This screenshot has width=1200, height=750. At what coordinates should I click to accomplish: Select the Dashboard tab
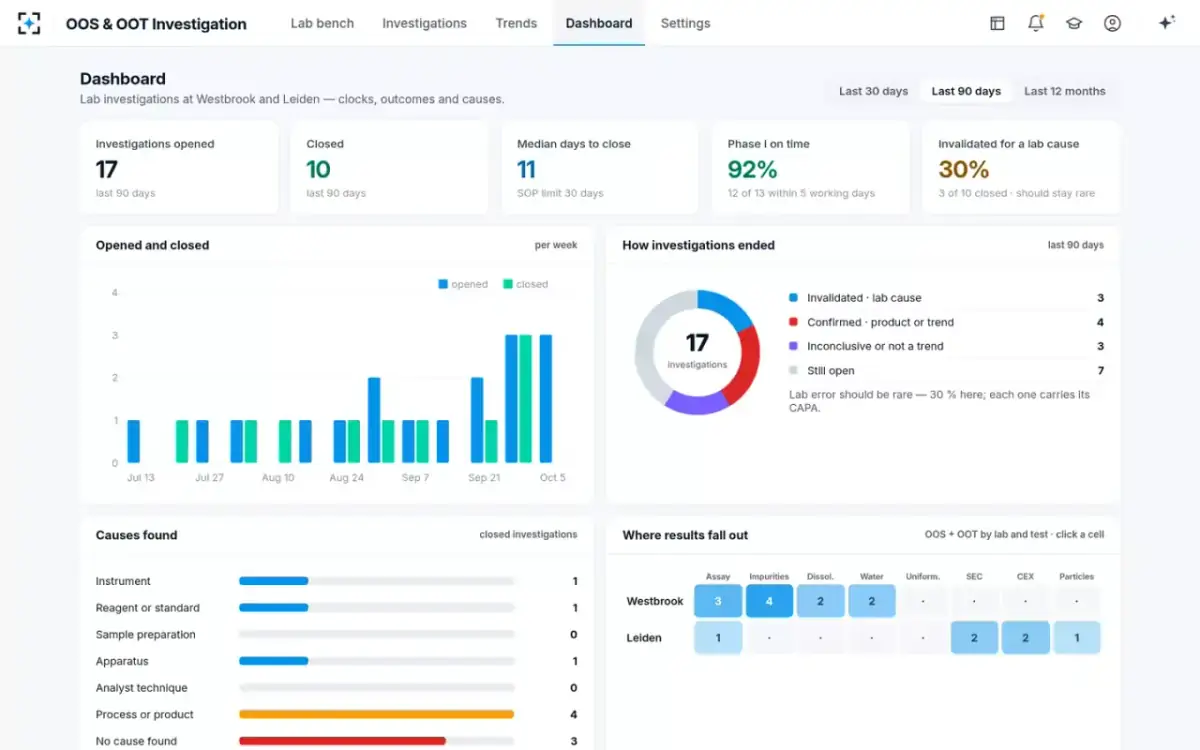[599, 23]
